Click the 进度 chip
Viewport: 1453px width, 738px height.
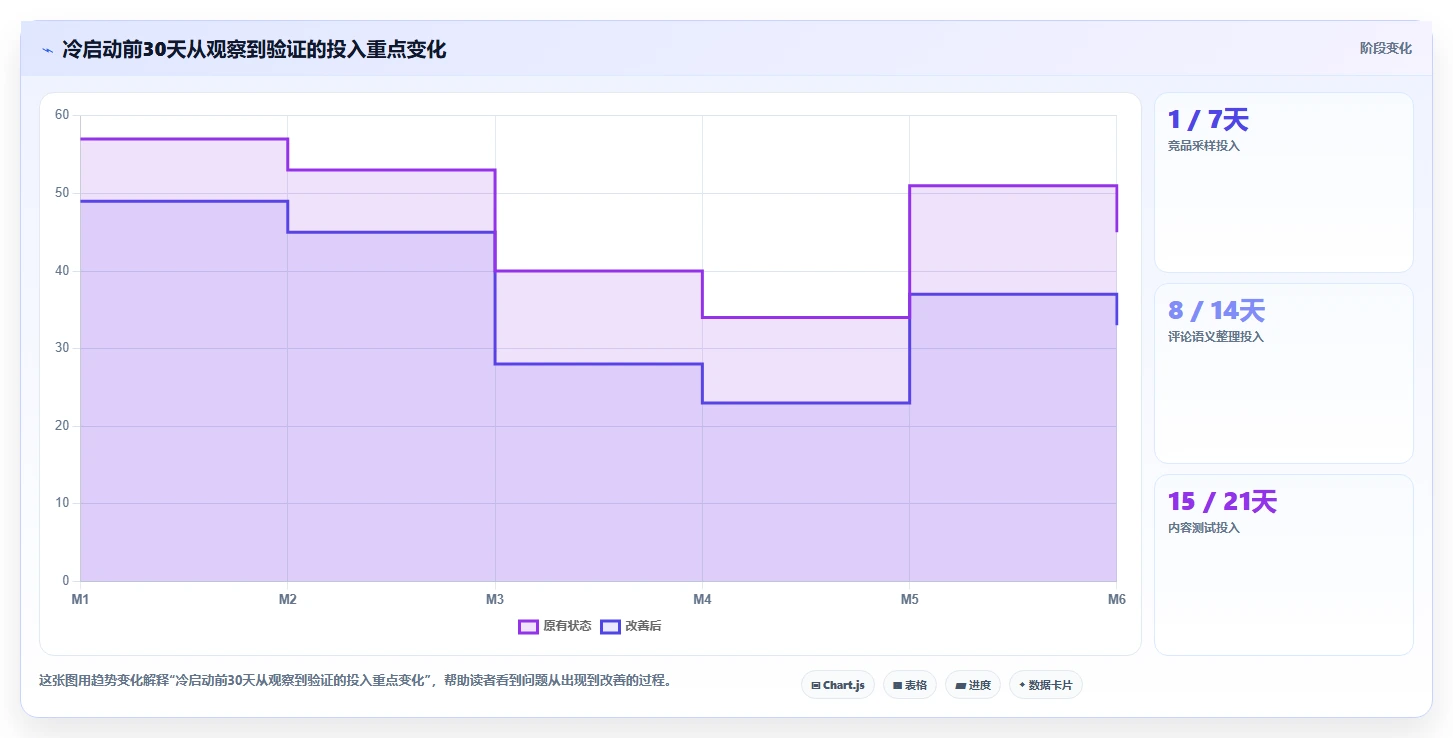tap(973, 685)
